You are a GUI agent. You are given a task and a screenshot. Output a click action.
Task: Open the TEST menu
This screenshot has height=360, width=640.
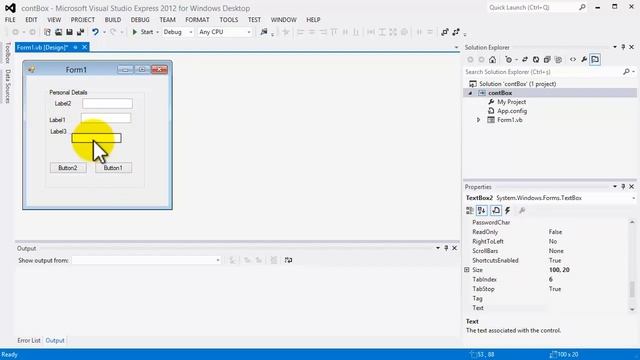pyautogui.click(x=254, y=20)
